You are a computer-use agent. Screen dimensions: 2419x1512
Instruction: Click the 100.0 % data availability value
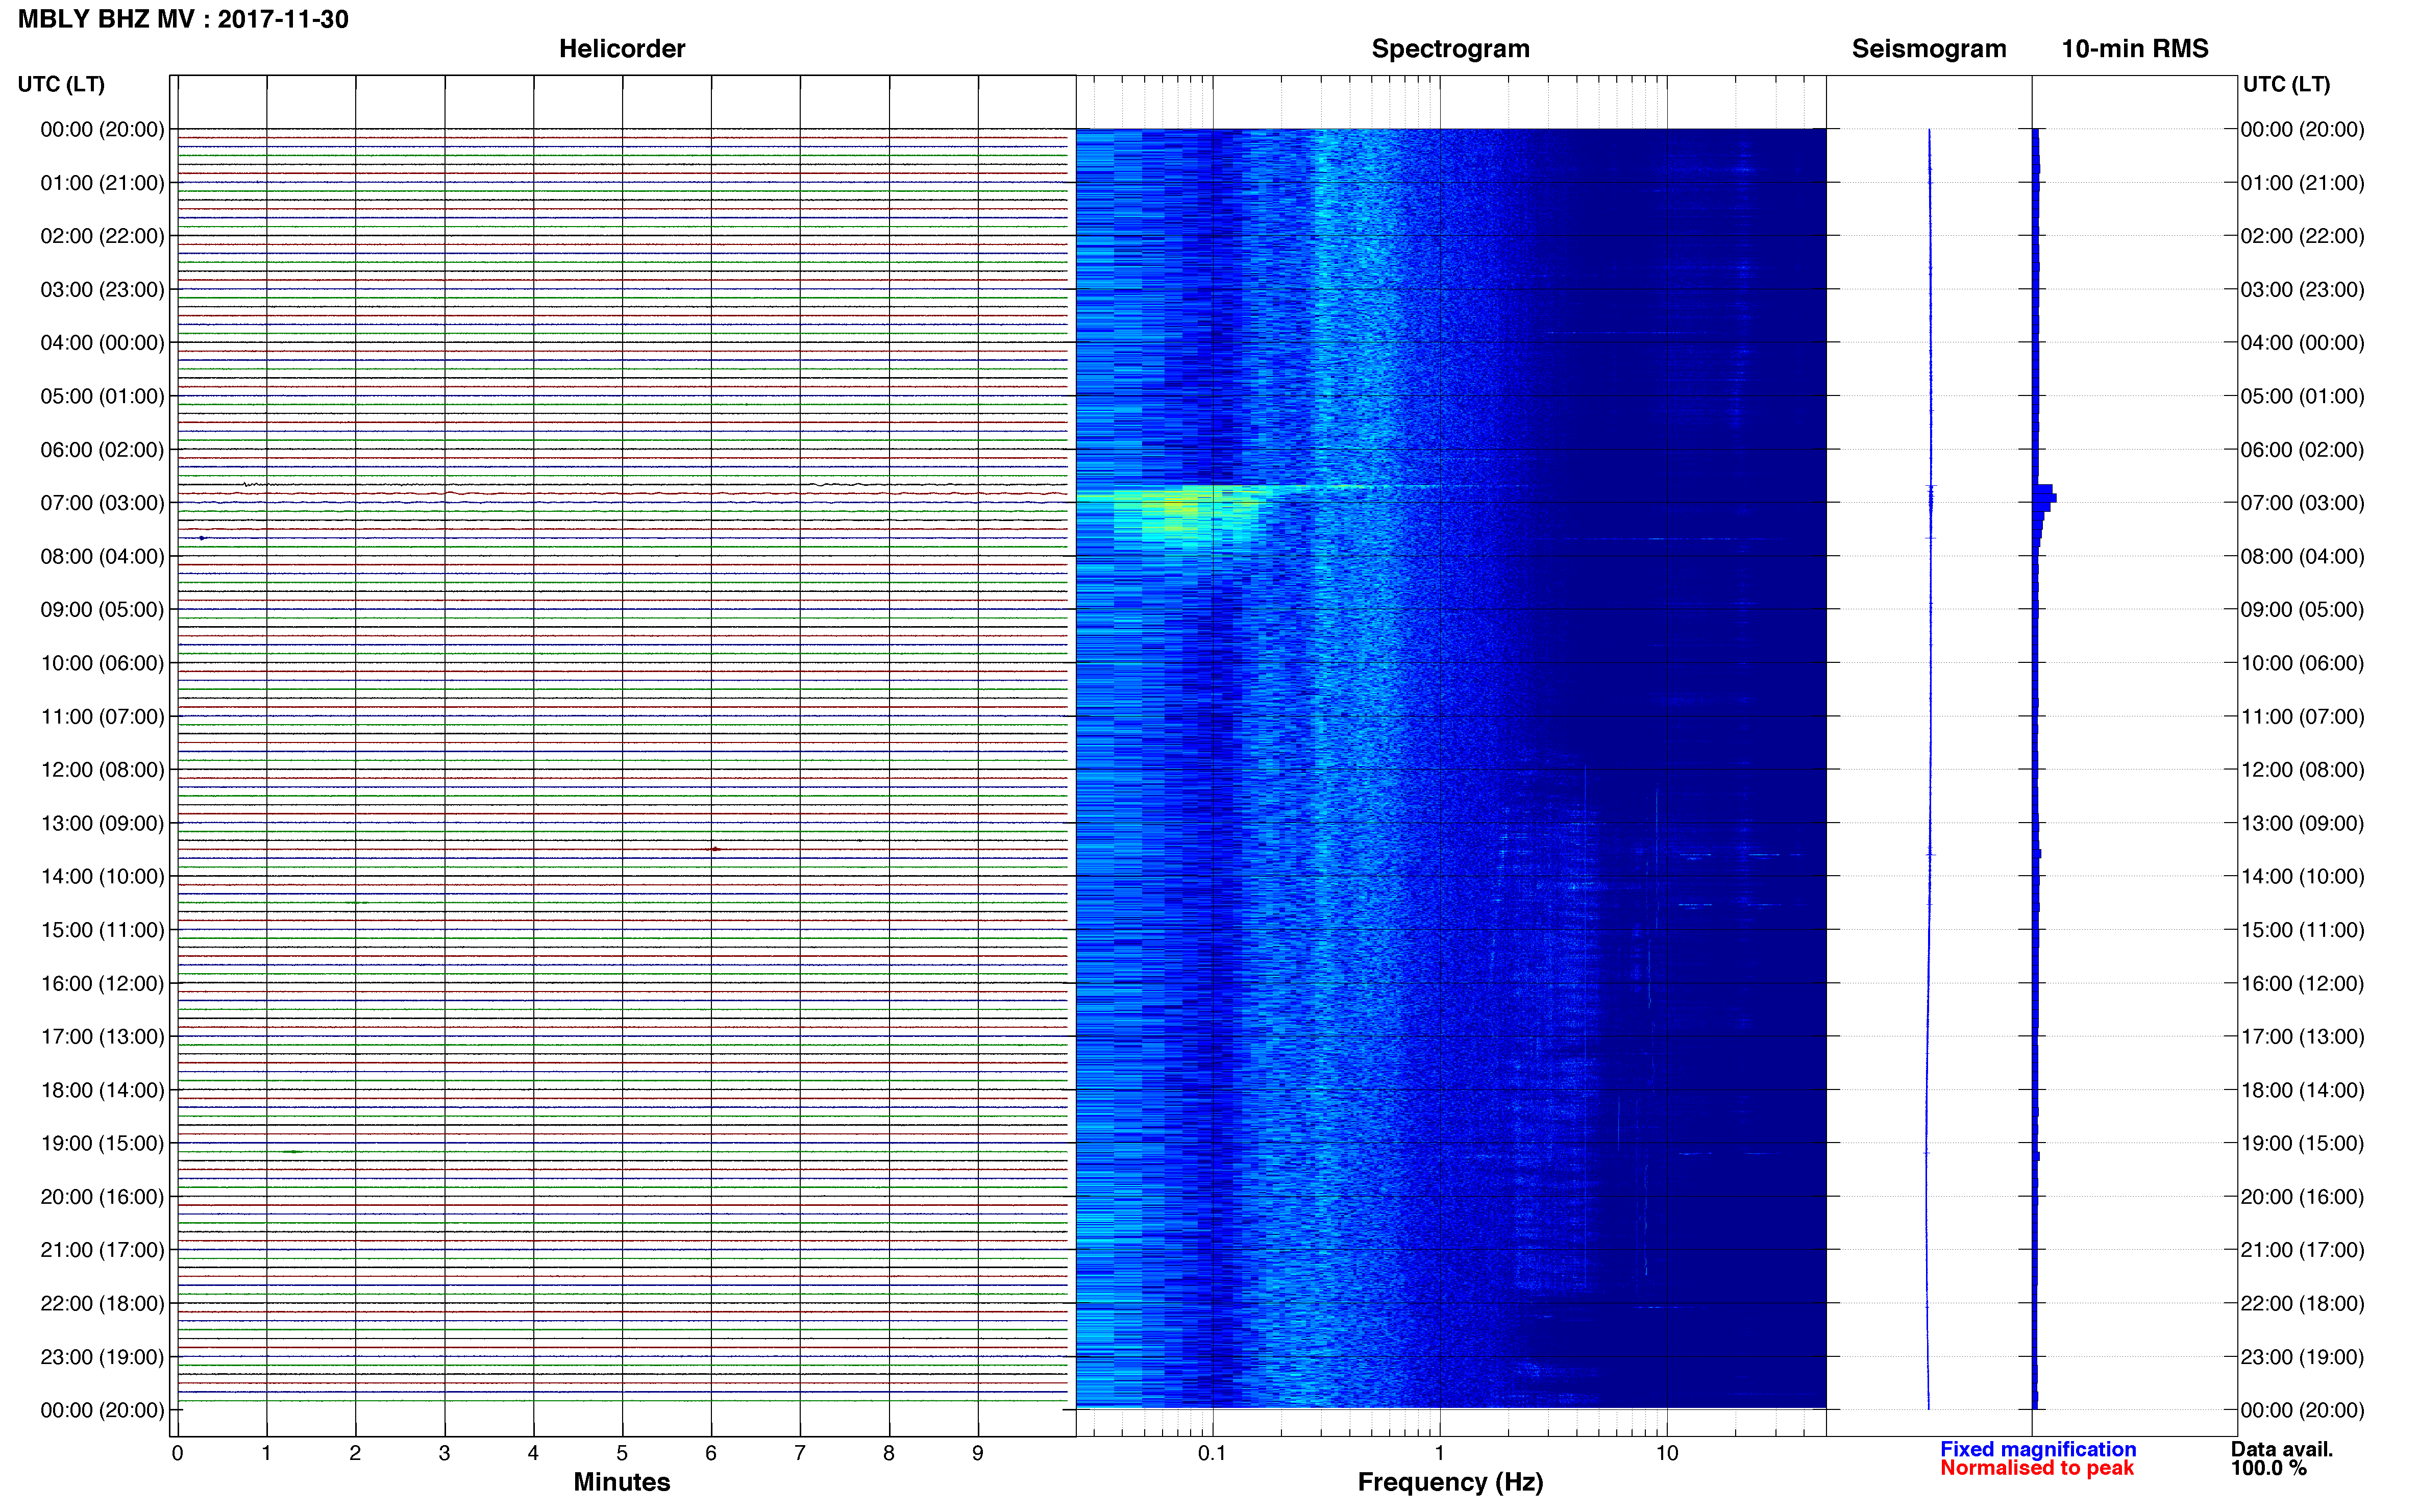(2268, 1468)
